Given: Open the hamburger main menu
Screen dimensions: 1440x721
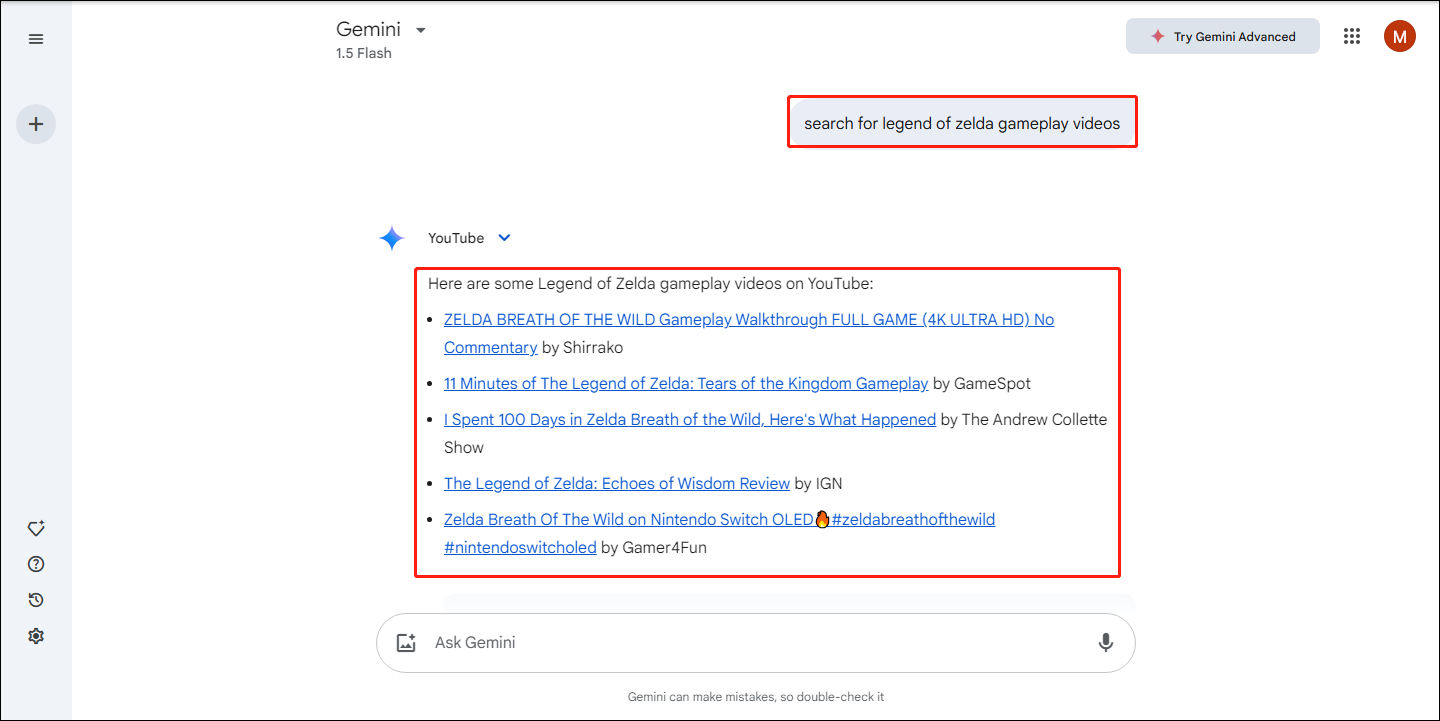Looking at the screenshot, I should point(36,39).
